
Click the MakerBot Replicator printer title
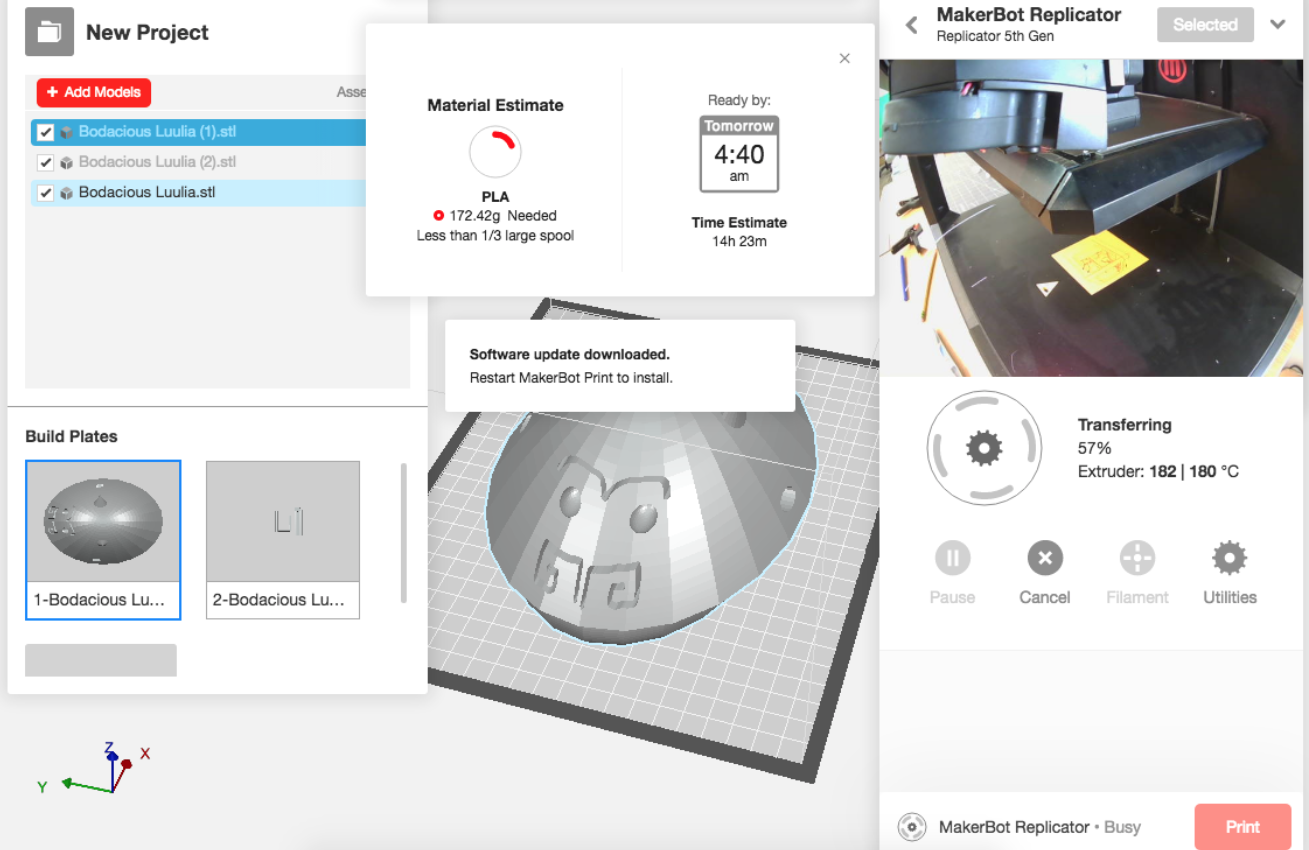click(1029, 15)
